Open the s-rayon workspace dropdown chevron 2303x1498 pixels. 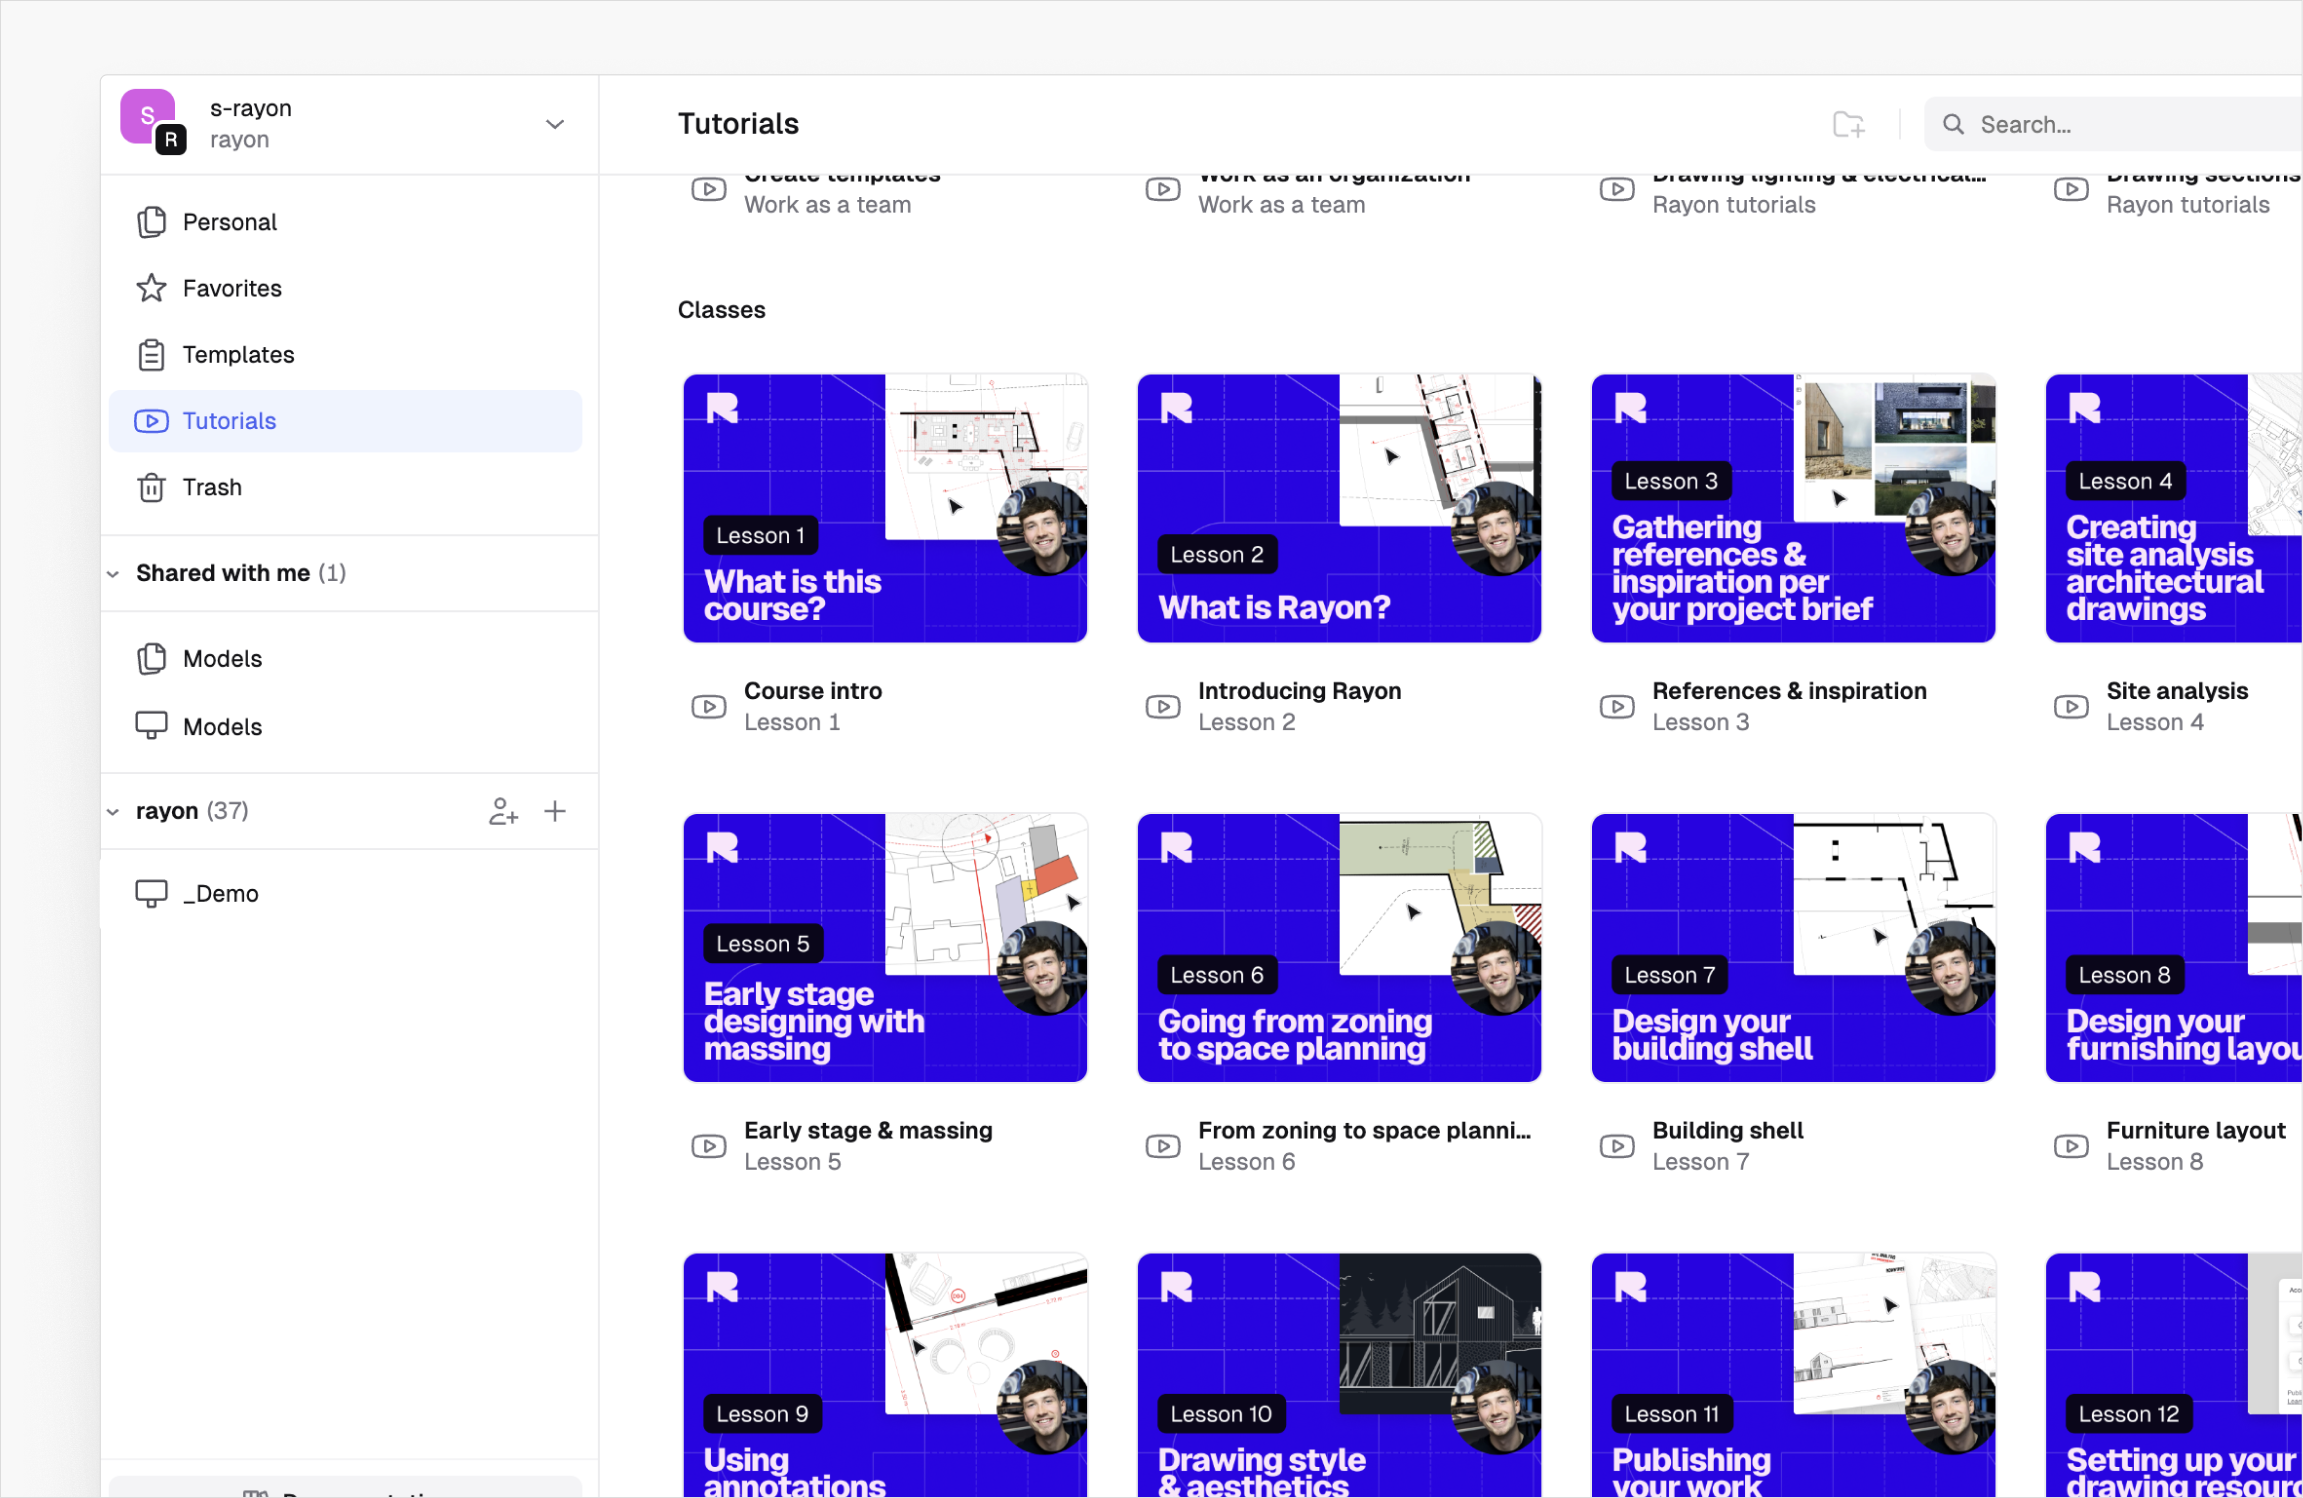555,124
